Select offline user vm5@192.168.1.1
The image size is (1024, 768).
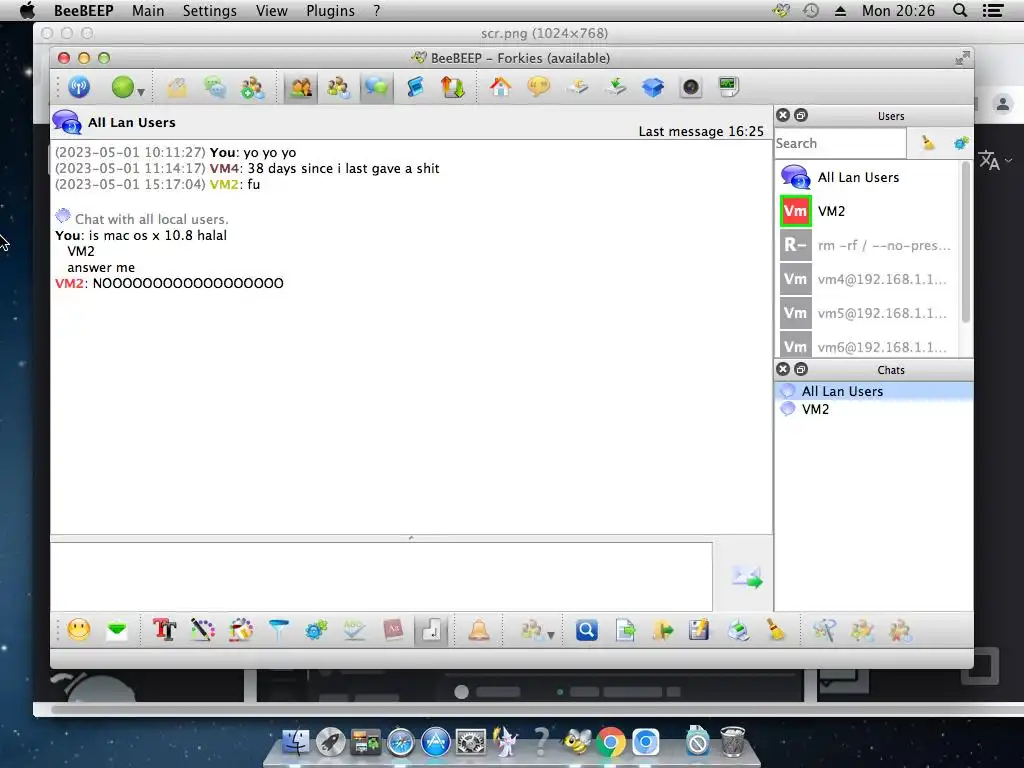click(868, 313)
